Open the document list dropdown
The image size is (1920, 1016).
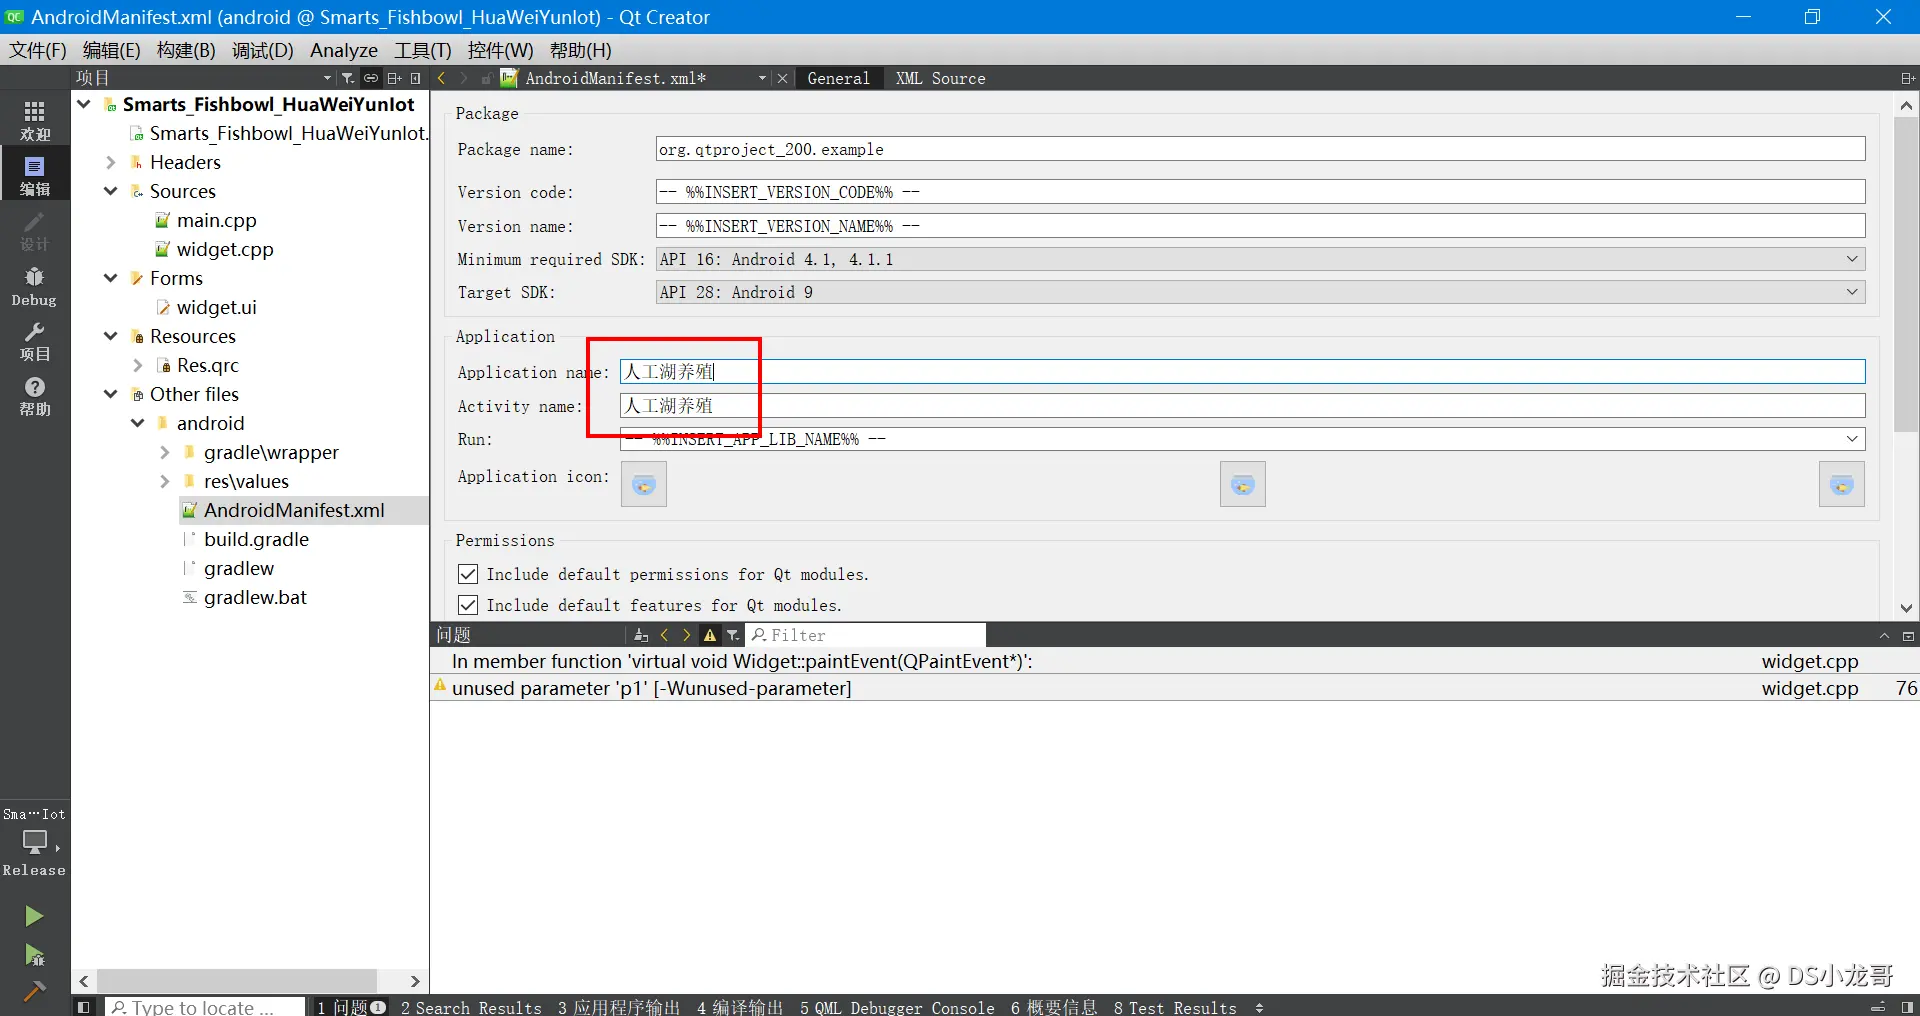coord(762,78)
